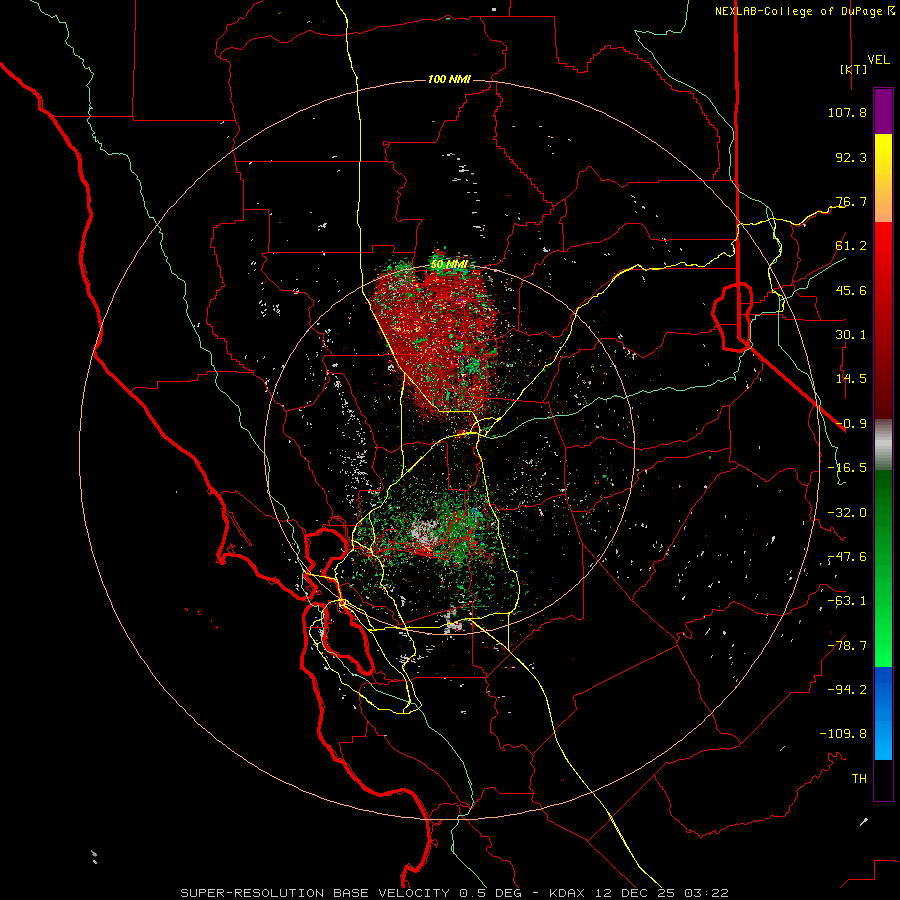The width and height of the screenshot is (900, 900).
Task: Select the 14.5 legend value
Action: click(x=851, y=379)
